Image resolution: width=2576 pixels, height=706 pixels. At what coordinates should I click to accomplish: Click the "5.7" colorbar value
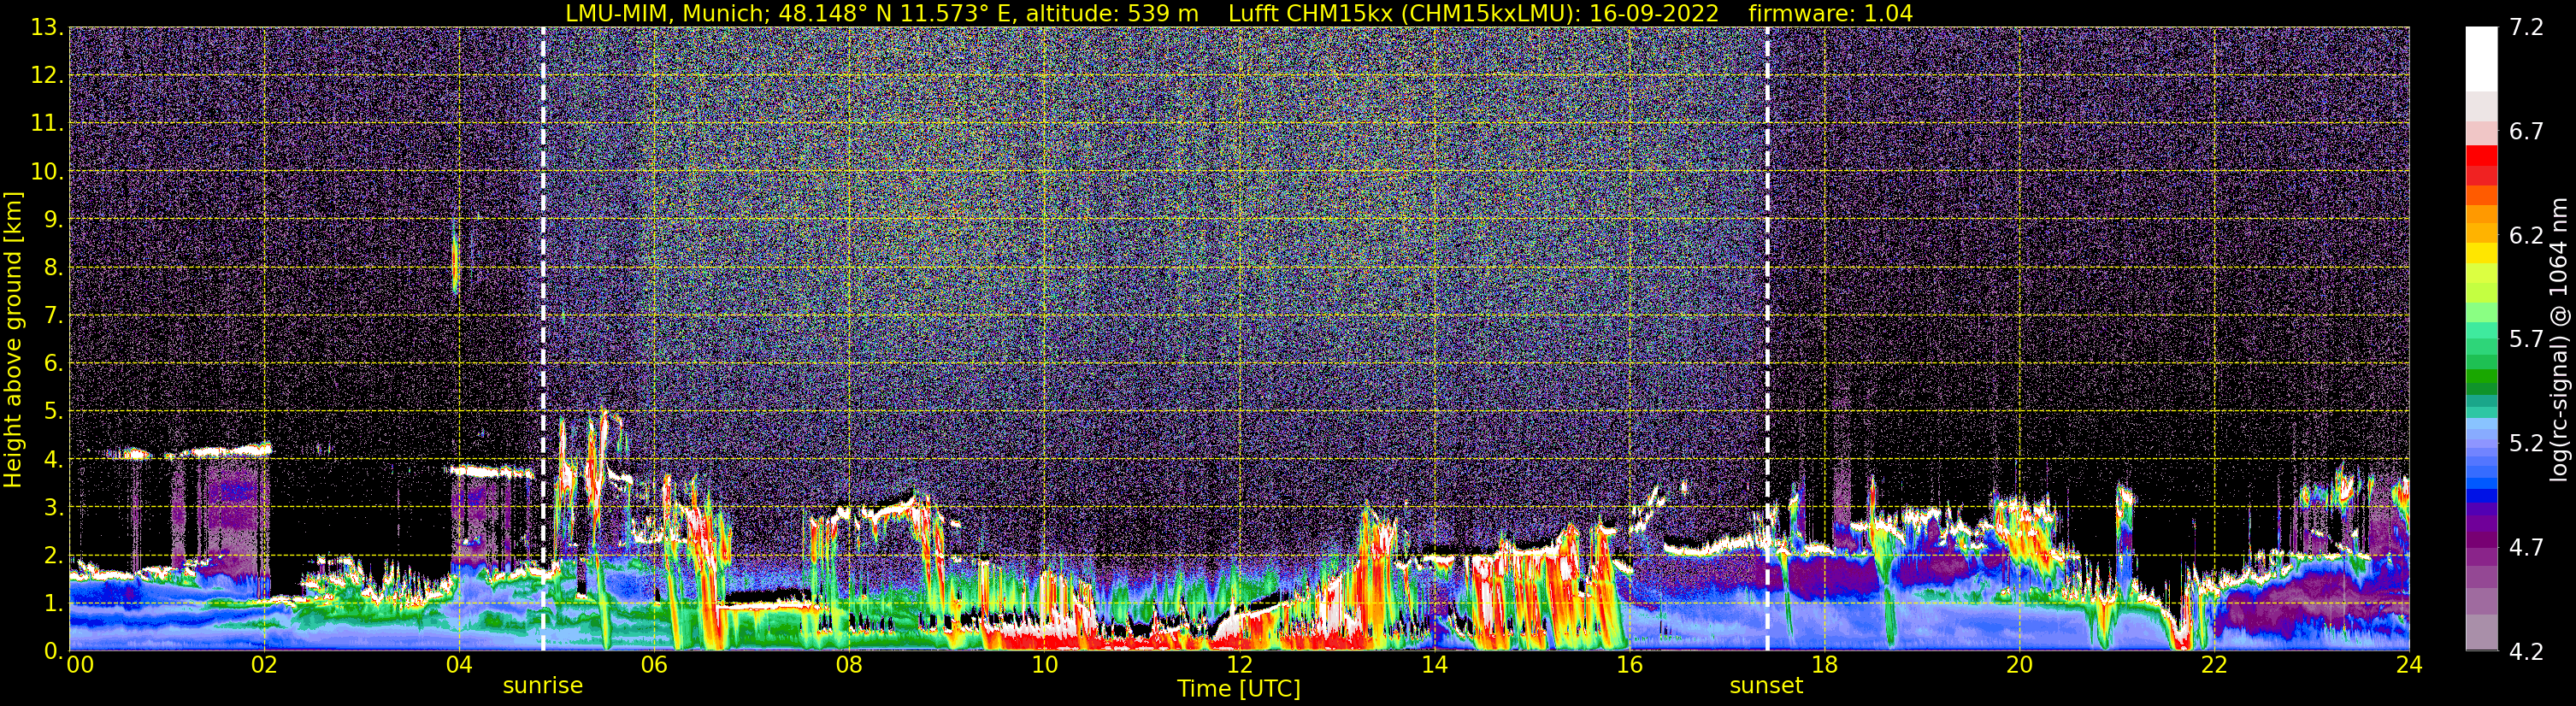pos(2526,339)
